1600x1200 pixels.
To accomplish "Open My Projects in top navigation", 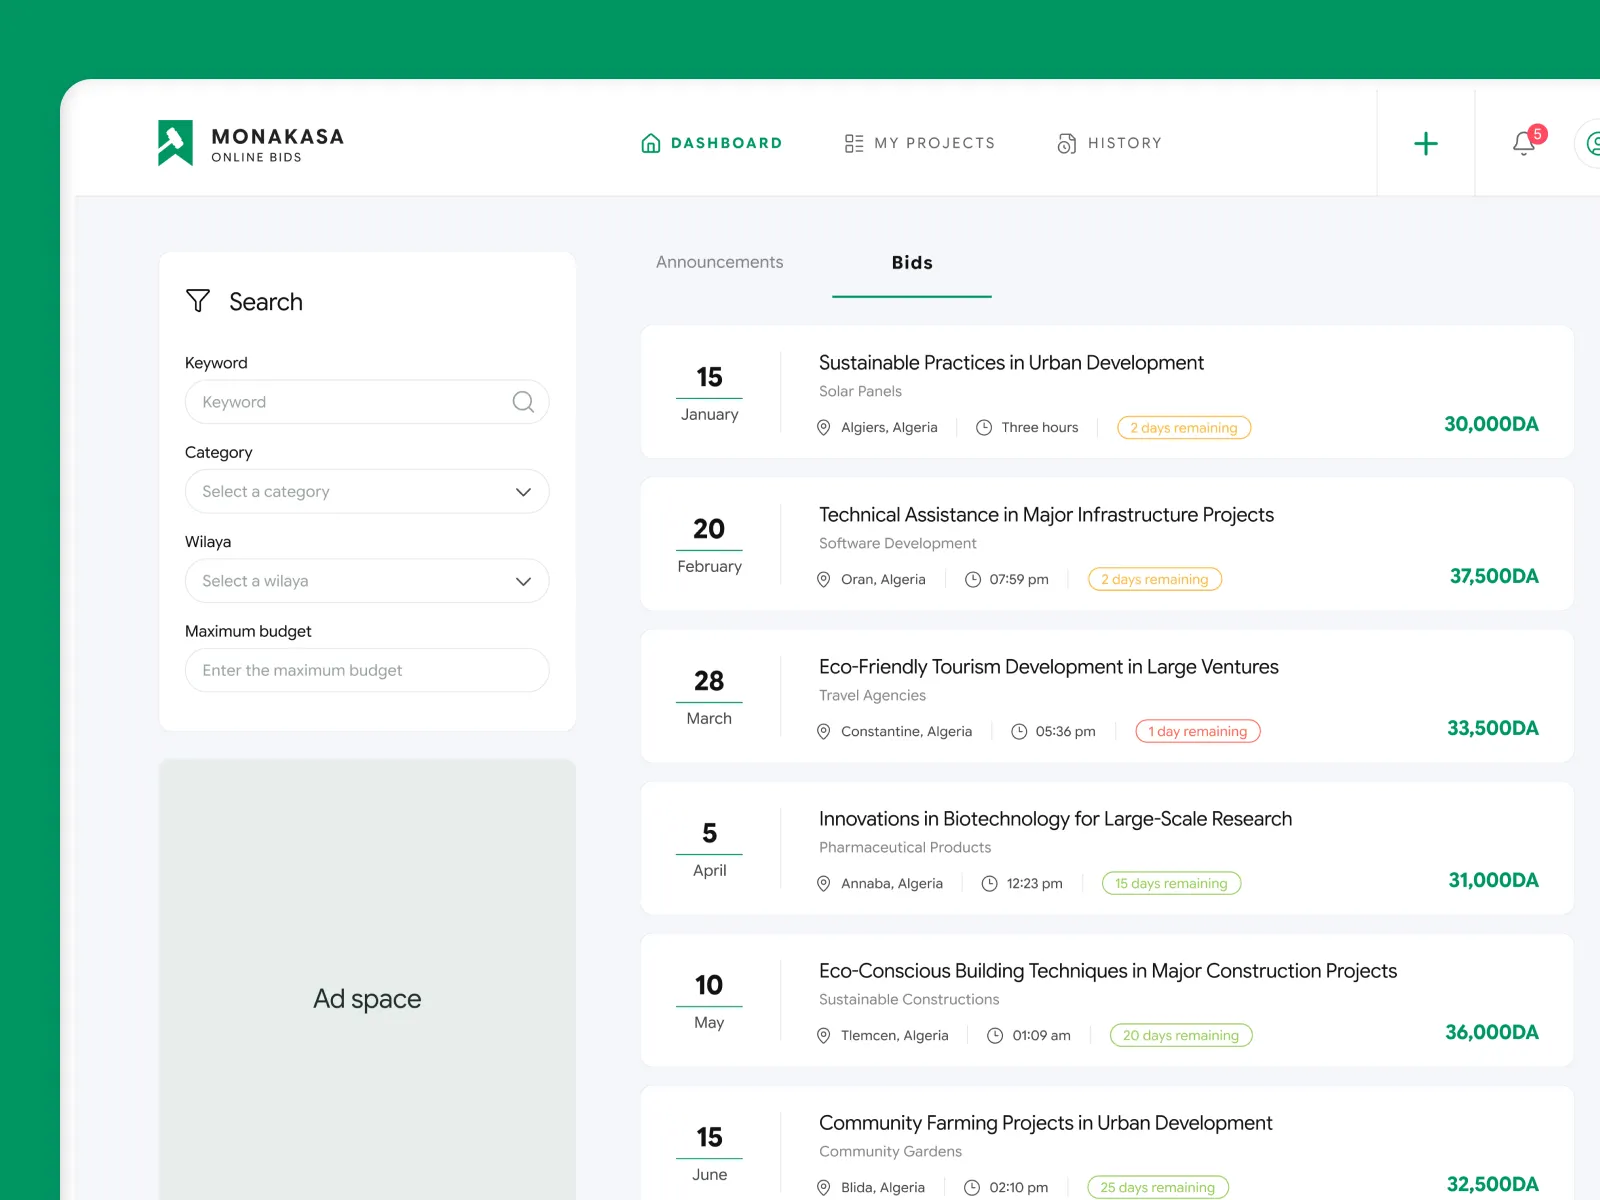I will [919, 143].
